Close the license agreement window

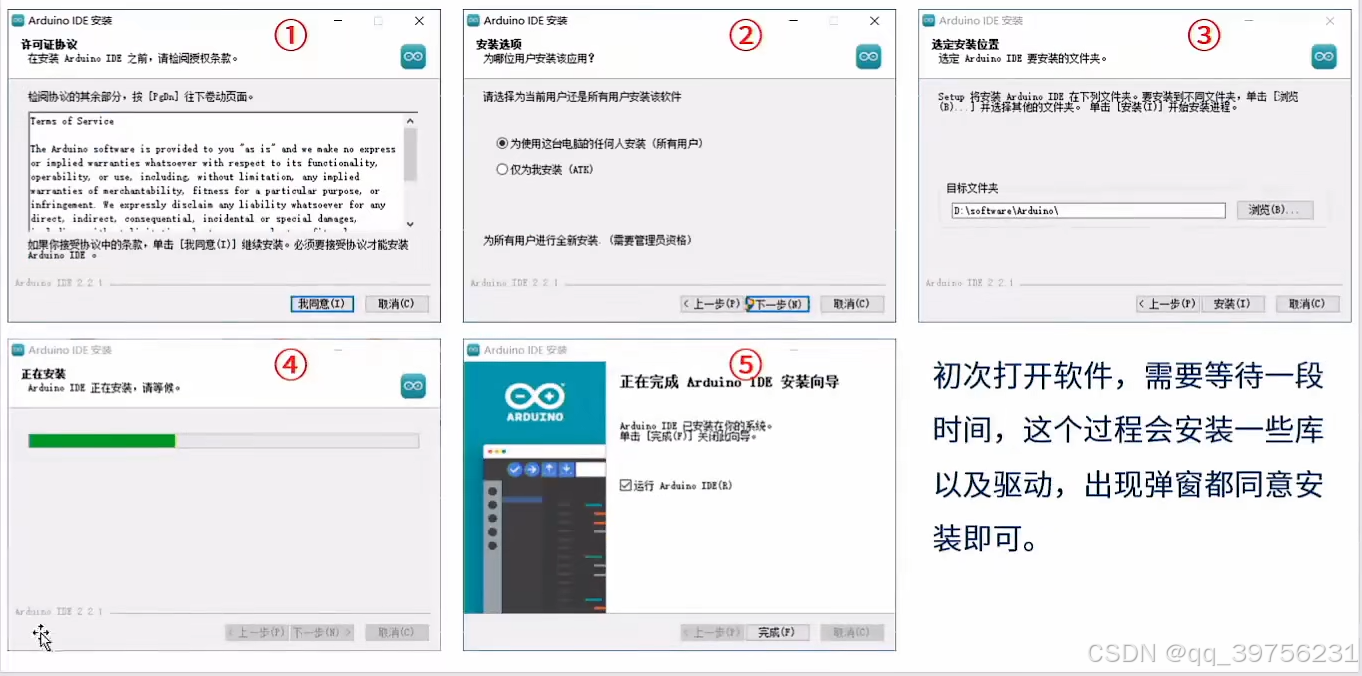(419, 21)
